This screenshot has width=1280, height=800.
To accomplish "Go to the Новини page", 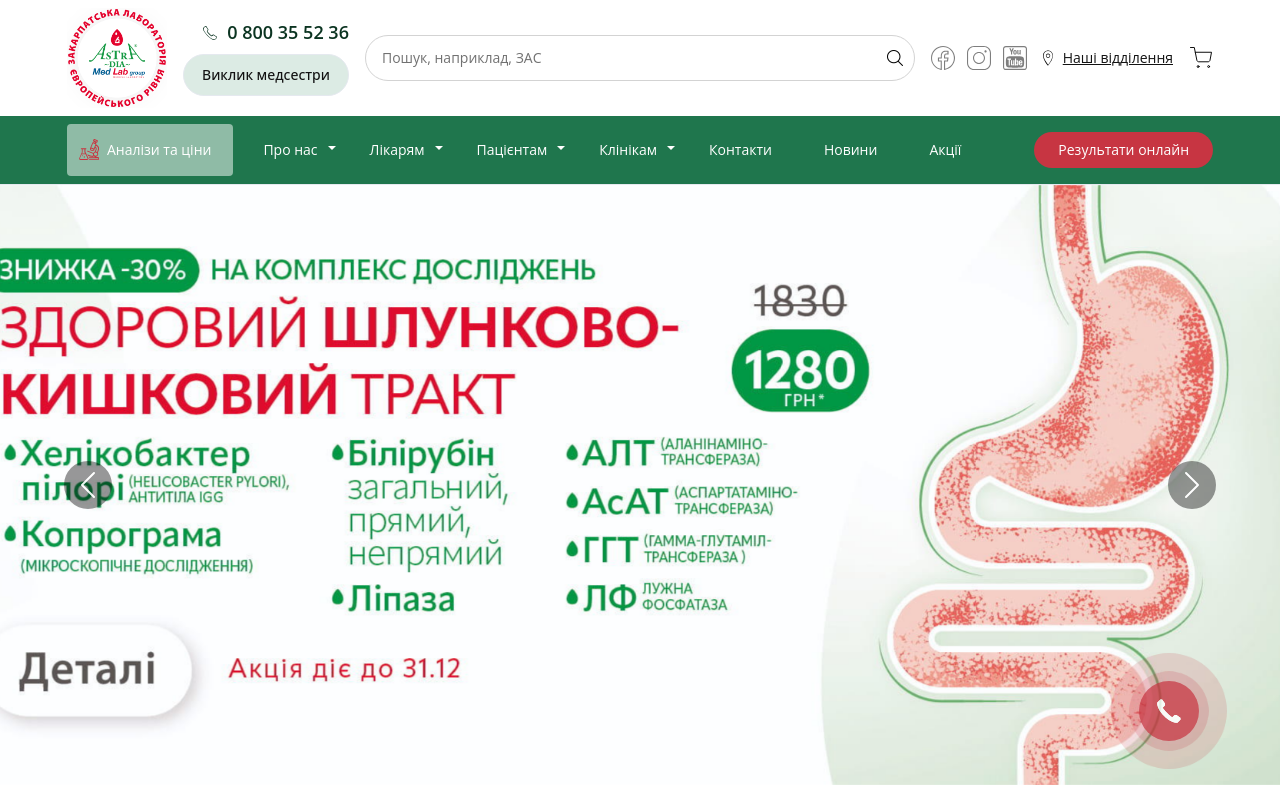I will pyautogui.click(x=850, y=150).
